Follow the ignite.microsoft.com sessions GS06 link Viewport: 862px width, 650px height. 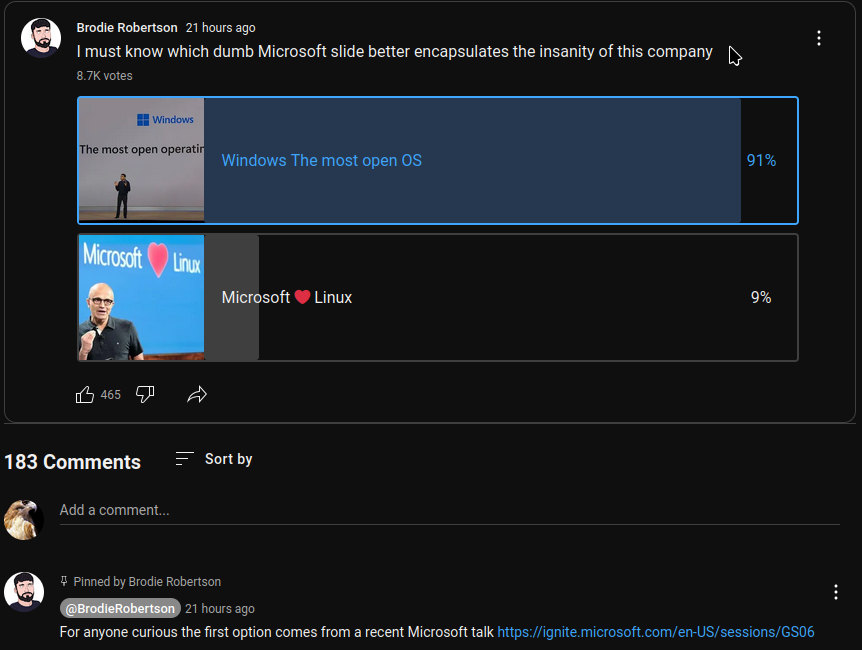point(655,632)
